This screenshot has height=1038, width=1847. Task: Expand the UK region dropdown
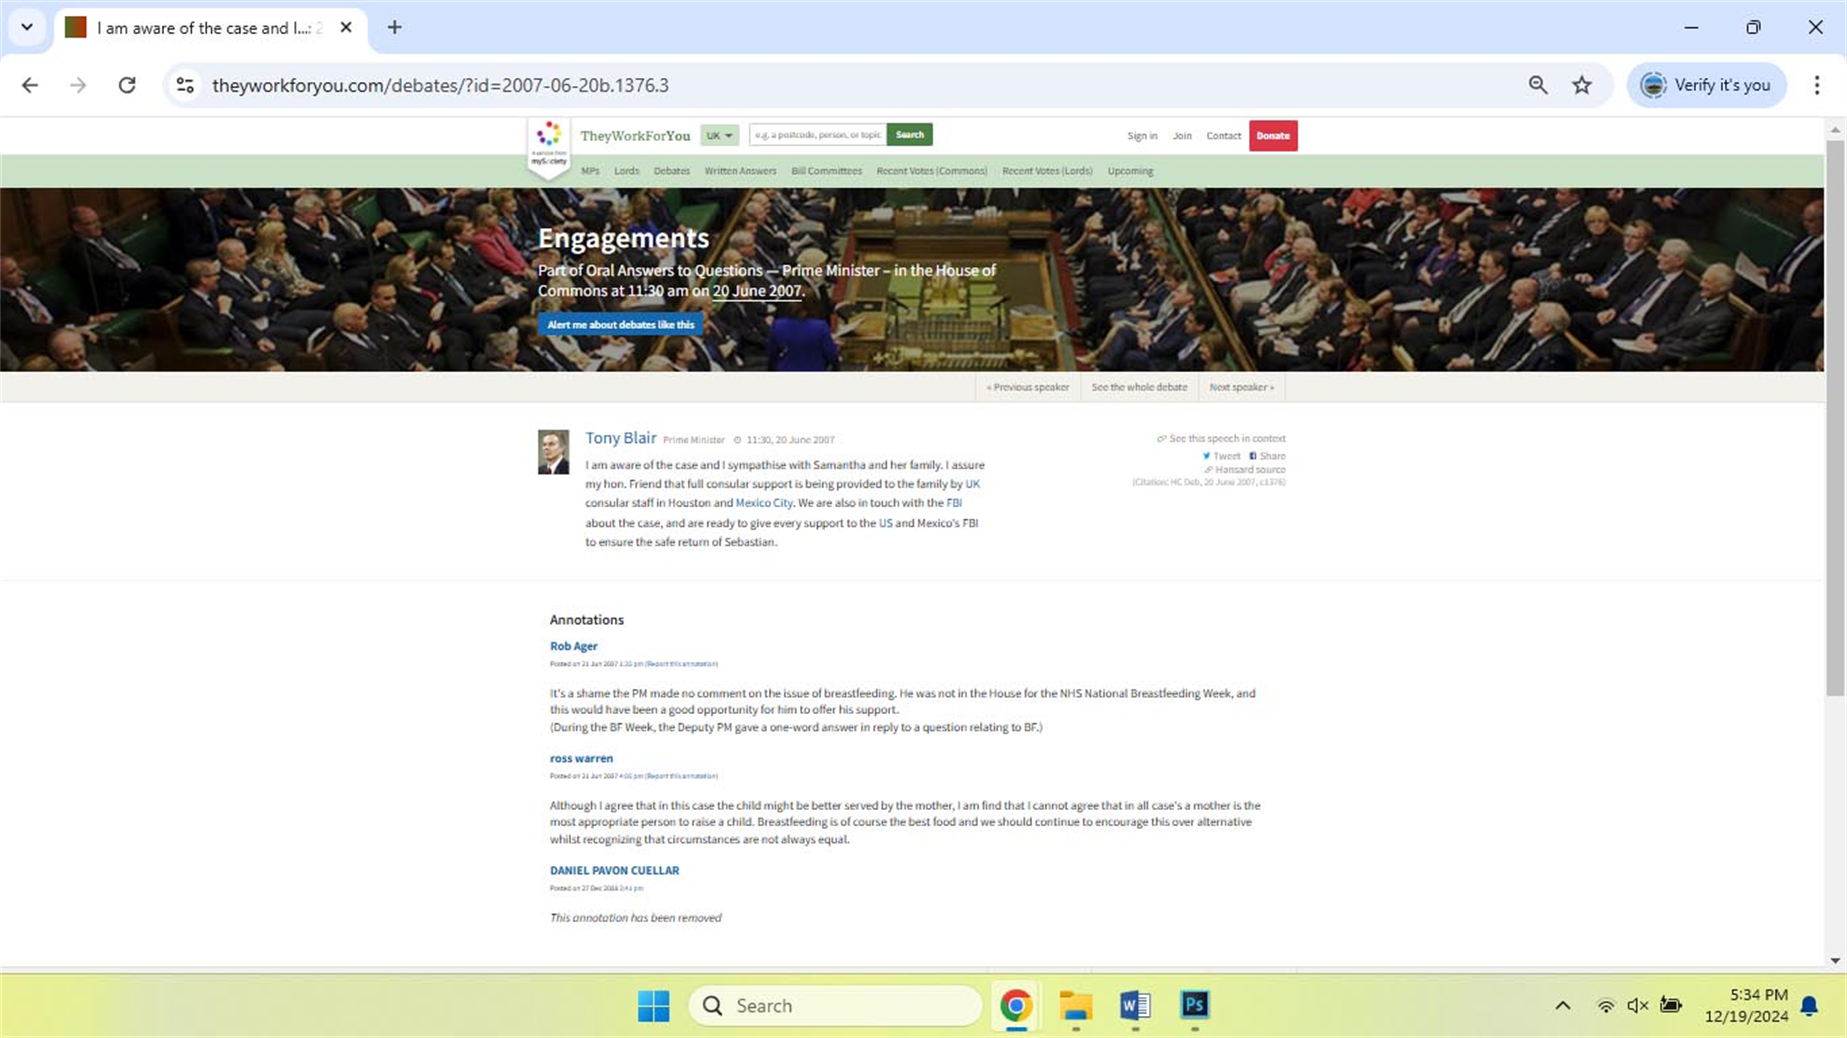click(719, 135)
